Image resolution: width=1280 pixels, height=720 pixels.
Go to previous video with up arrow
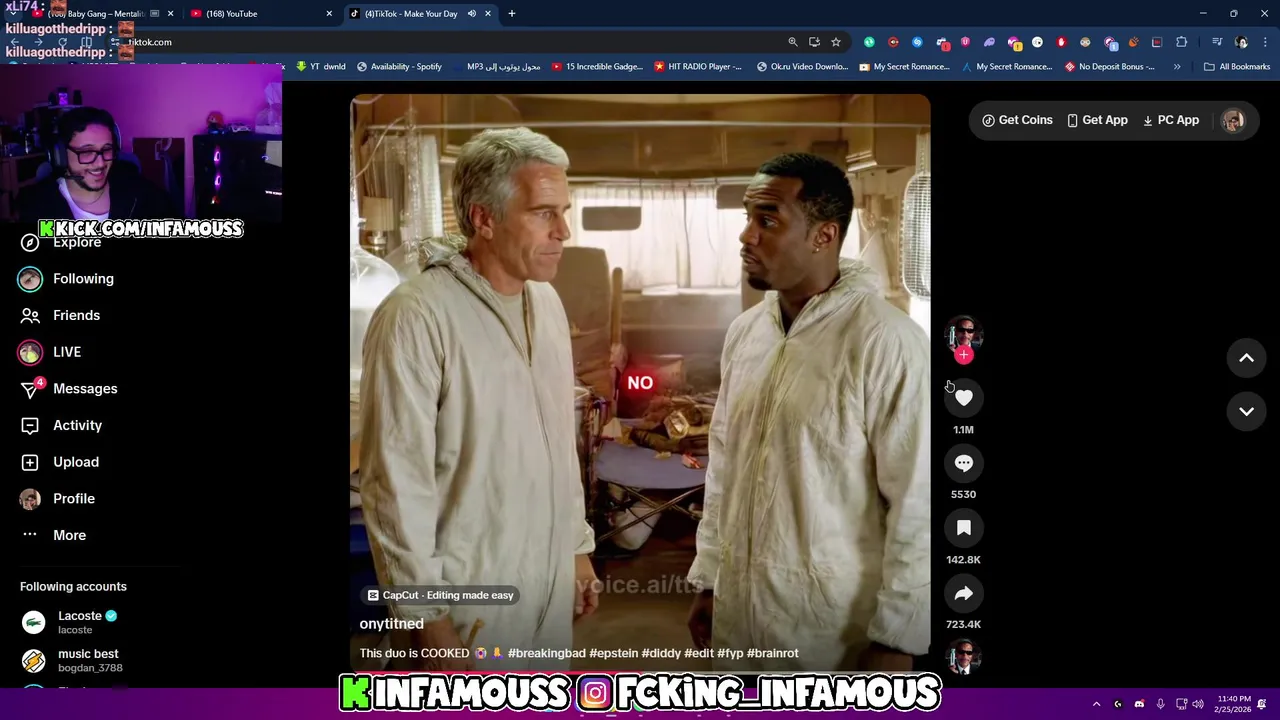(1247, 358)
